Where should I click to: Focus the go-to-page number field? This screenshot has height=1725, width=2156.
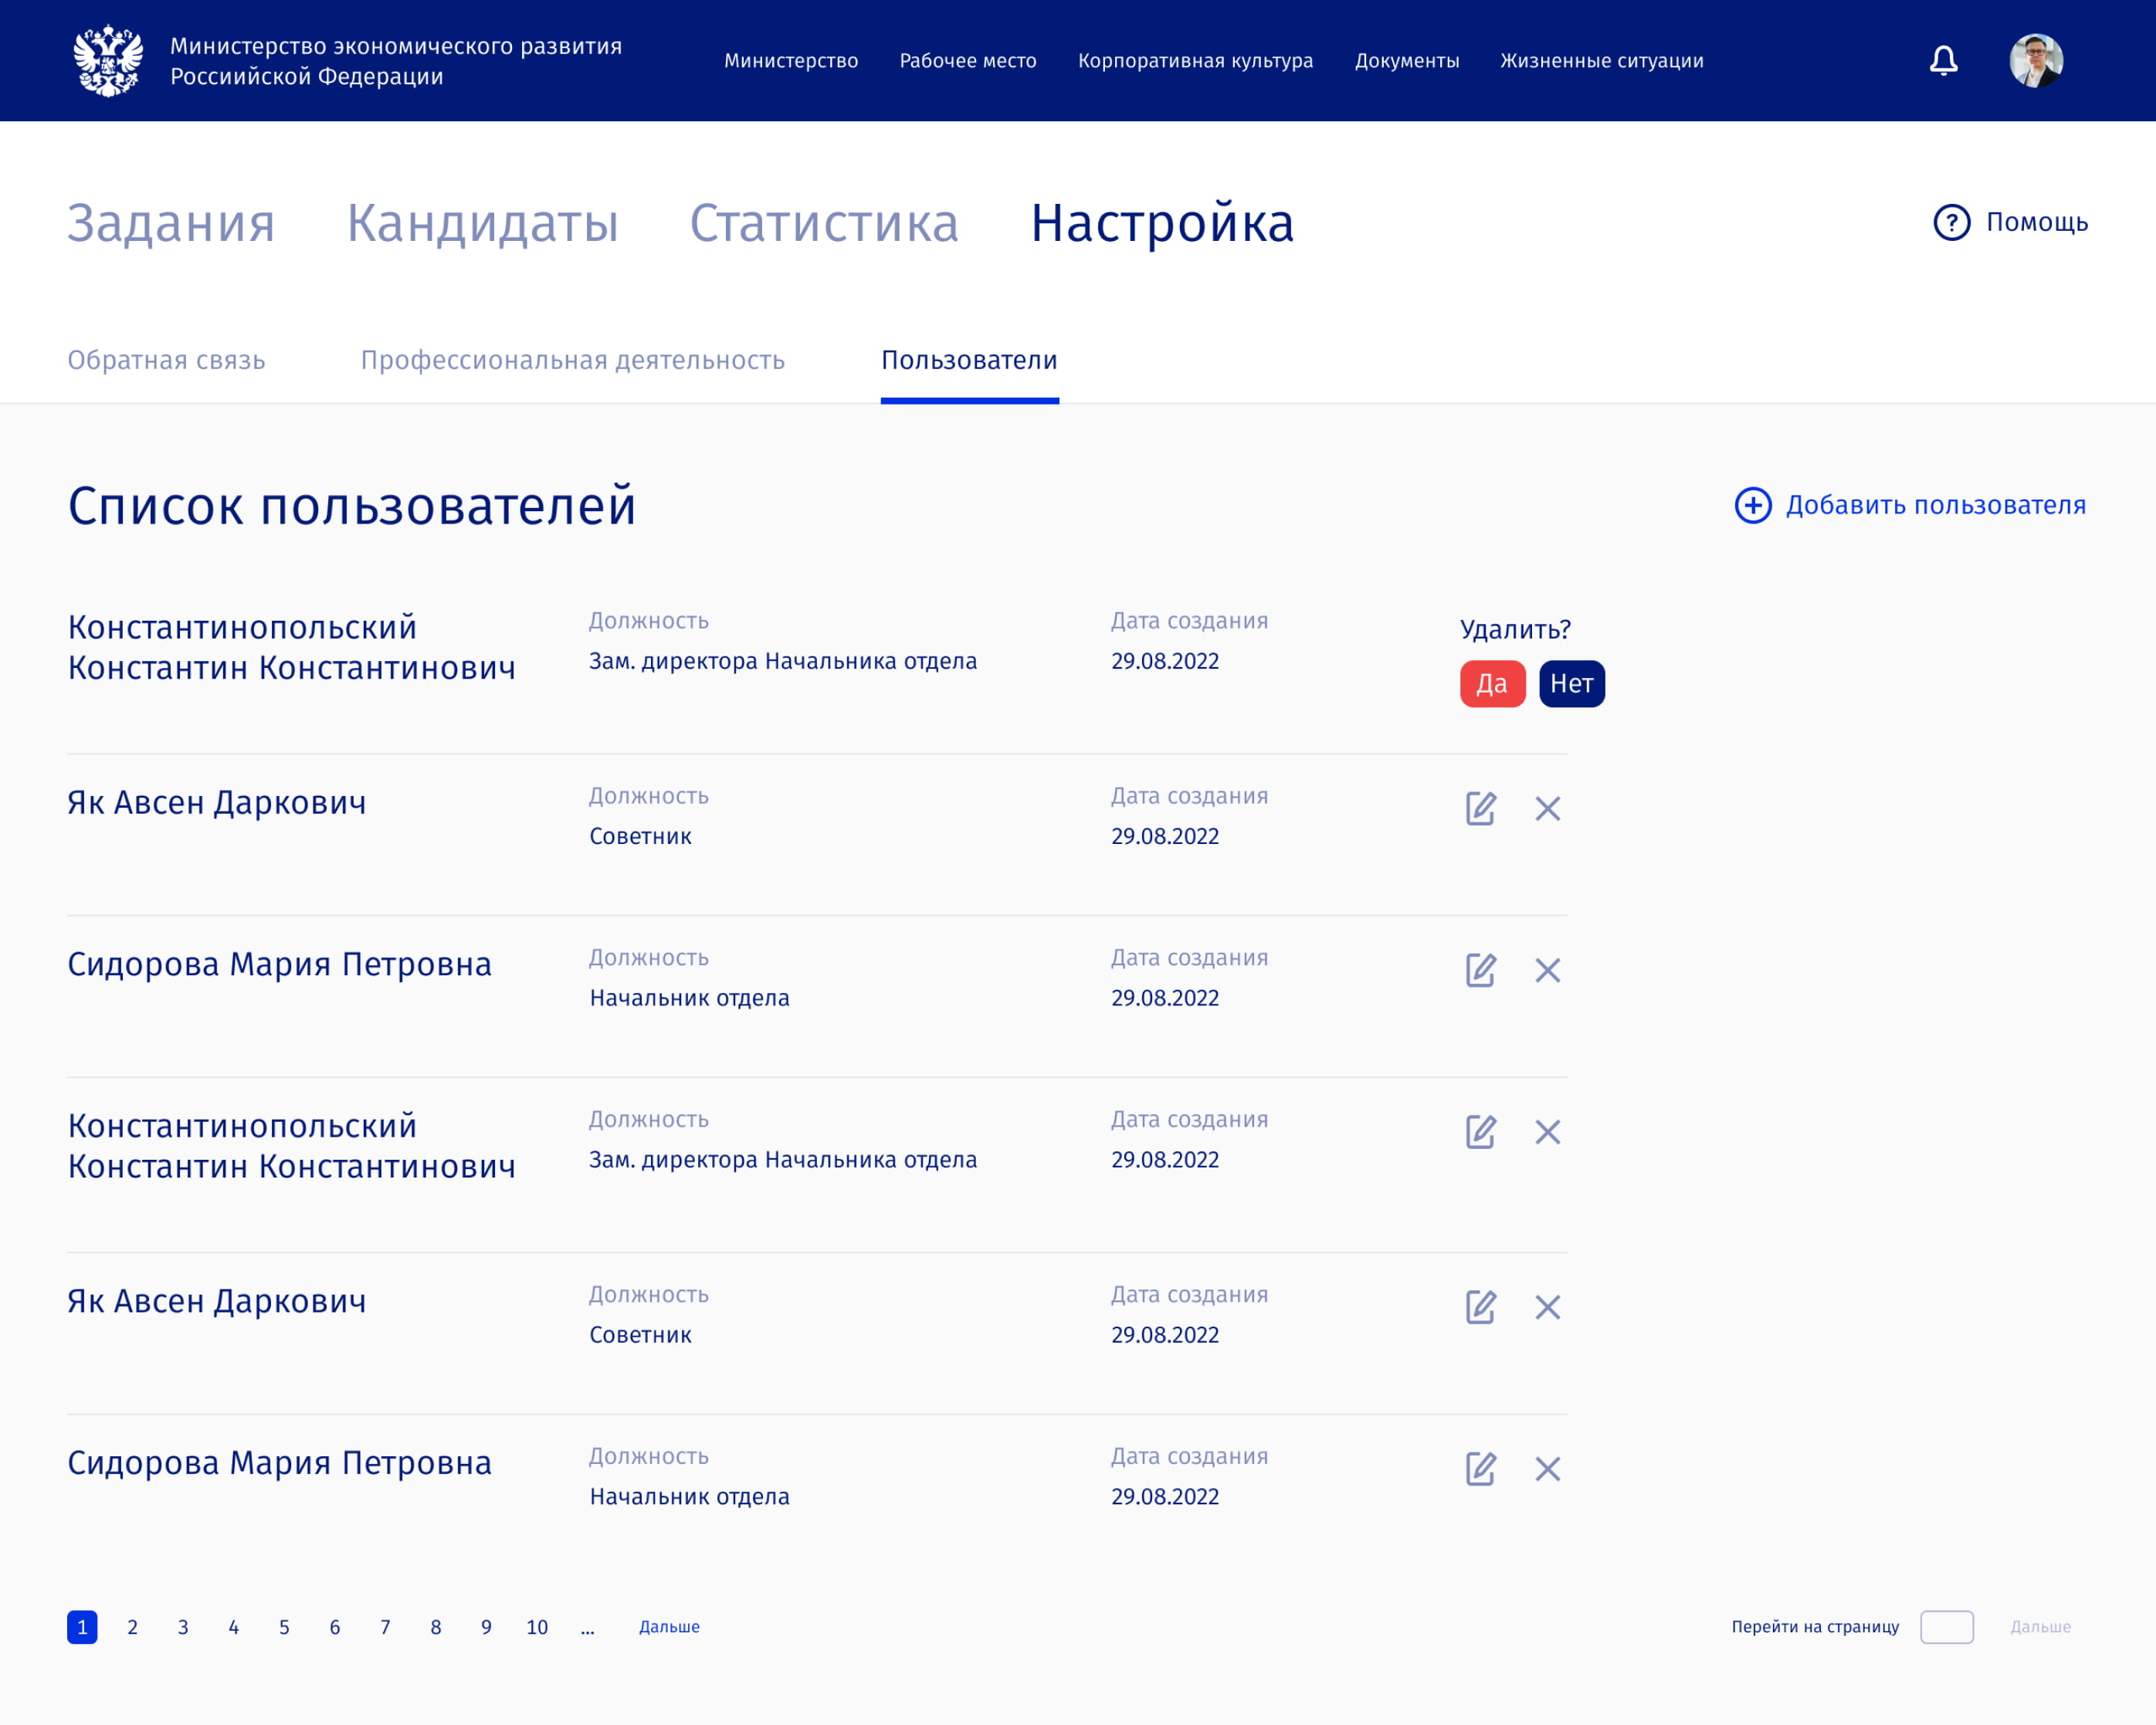pyautogui.click(x=1946, y=1627)
